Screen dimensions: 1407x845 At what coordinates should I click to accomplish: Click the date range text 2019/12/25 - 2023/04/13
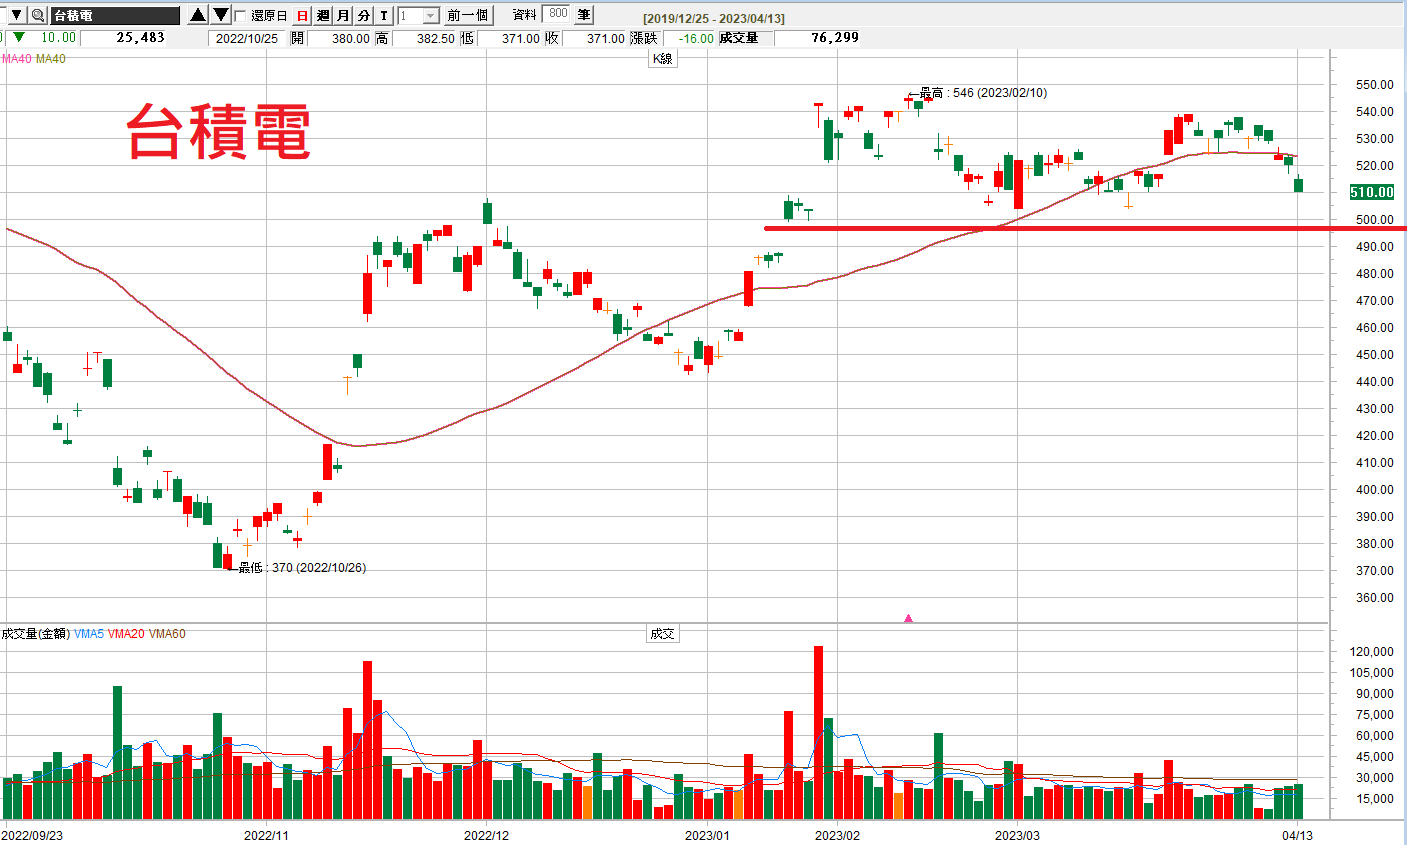tap(714, 18)
